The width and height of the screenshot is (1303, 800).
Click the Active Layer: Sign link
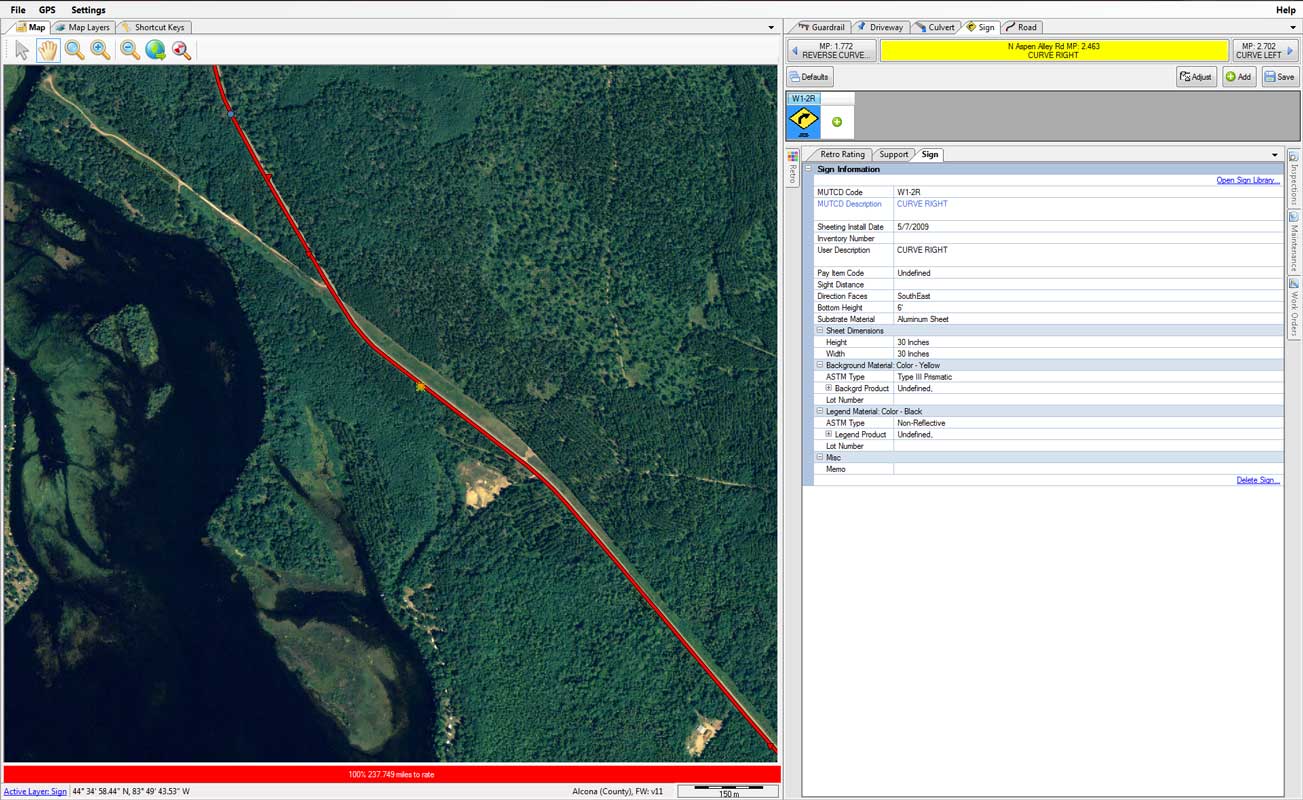pos(35,791)
